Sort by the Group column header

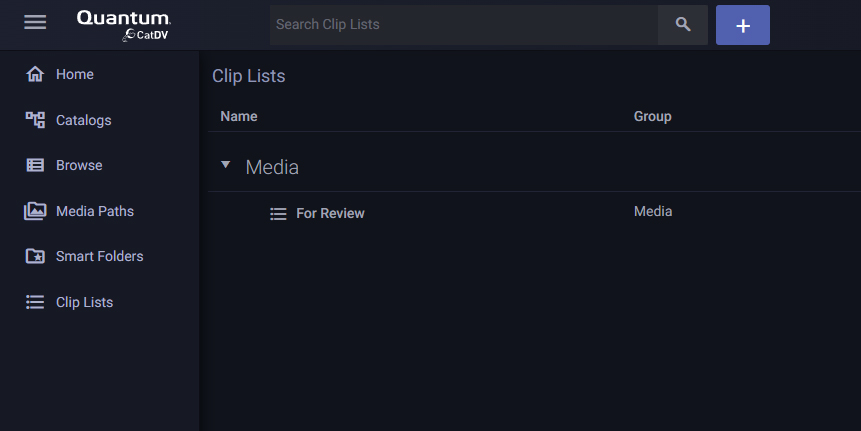pyautogui.click(x=652, y=116)
